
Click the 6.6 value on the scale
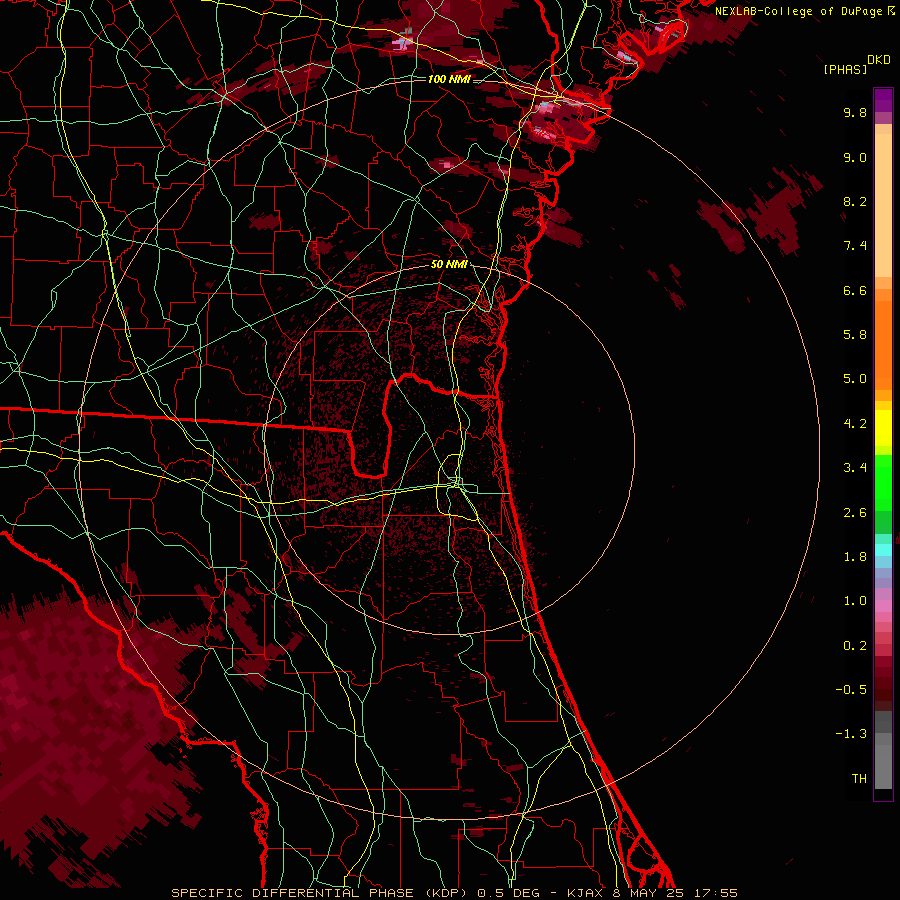pyautogui.click(x=855, y=290)
